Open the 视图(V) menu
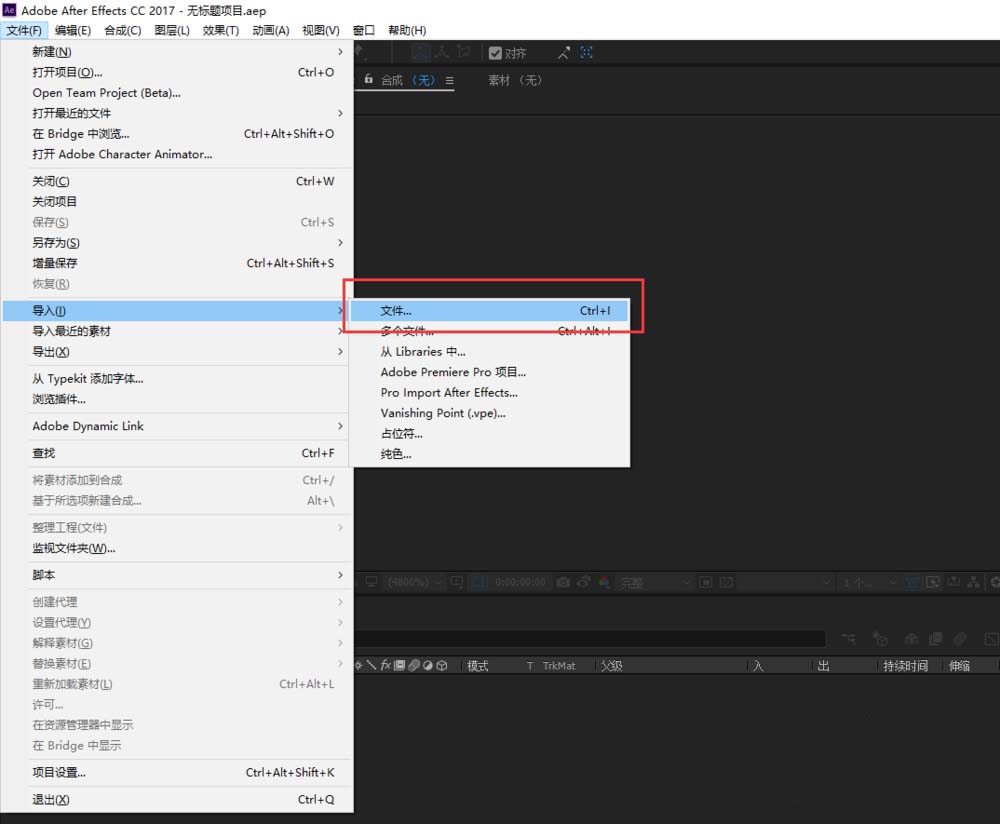1000x824 pixels. tap(320, 30)
